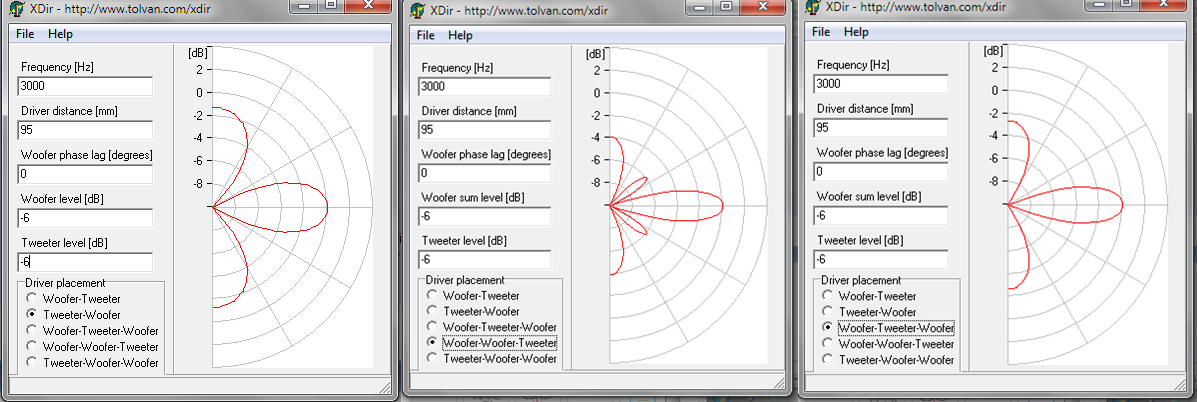The width and height of the screenshot is (1197, 402).
Task: Select Tweeter-Woofer-Woofer radio in right window
Action: tap(827, 360)
